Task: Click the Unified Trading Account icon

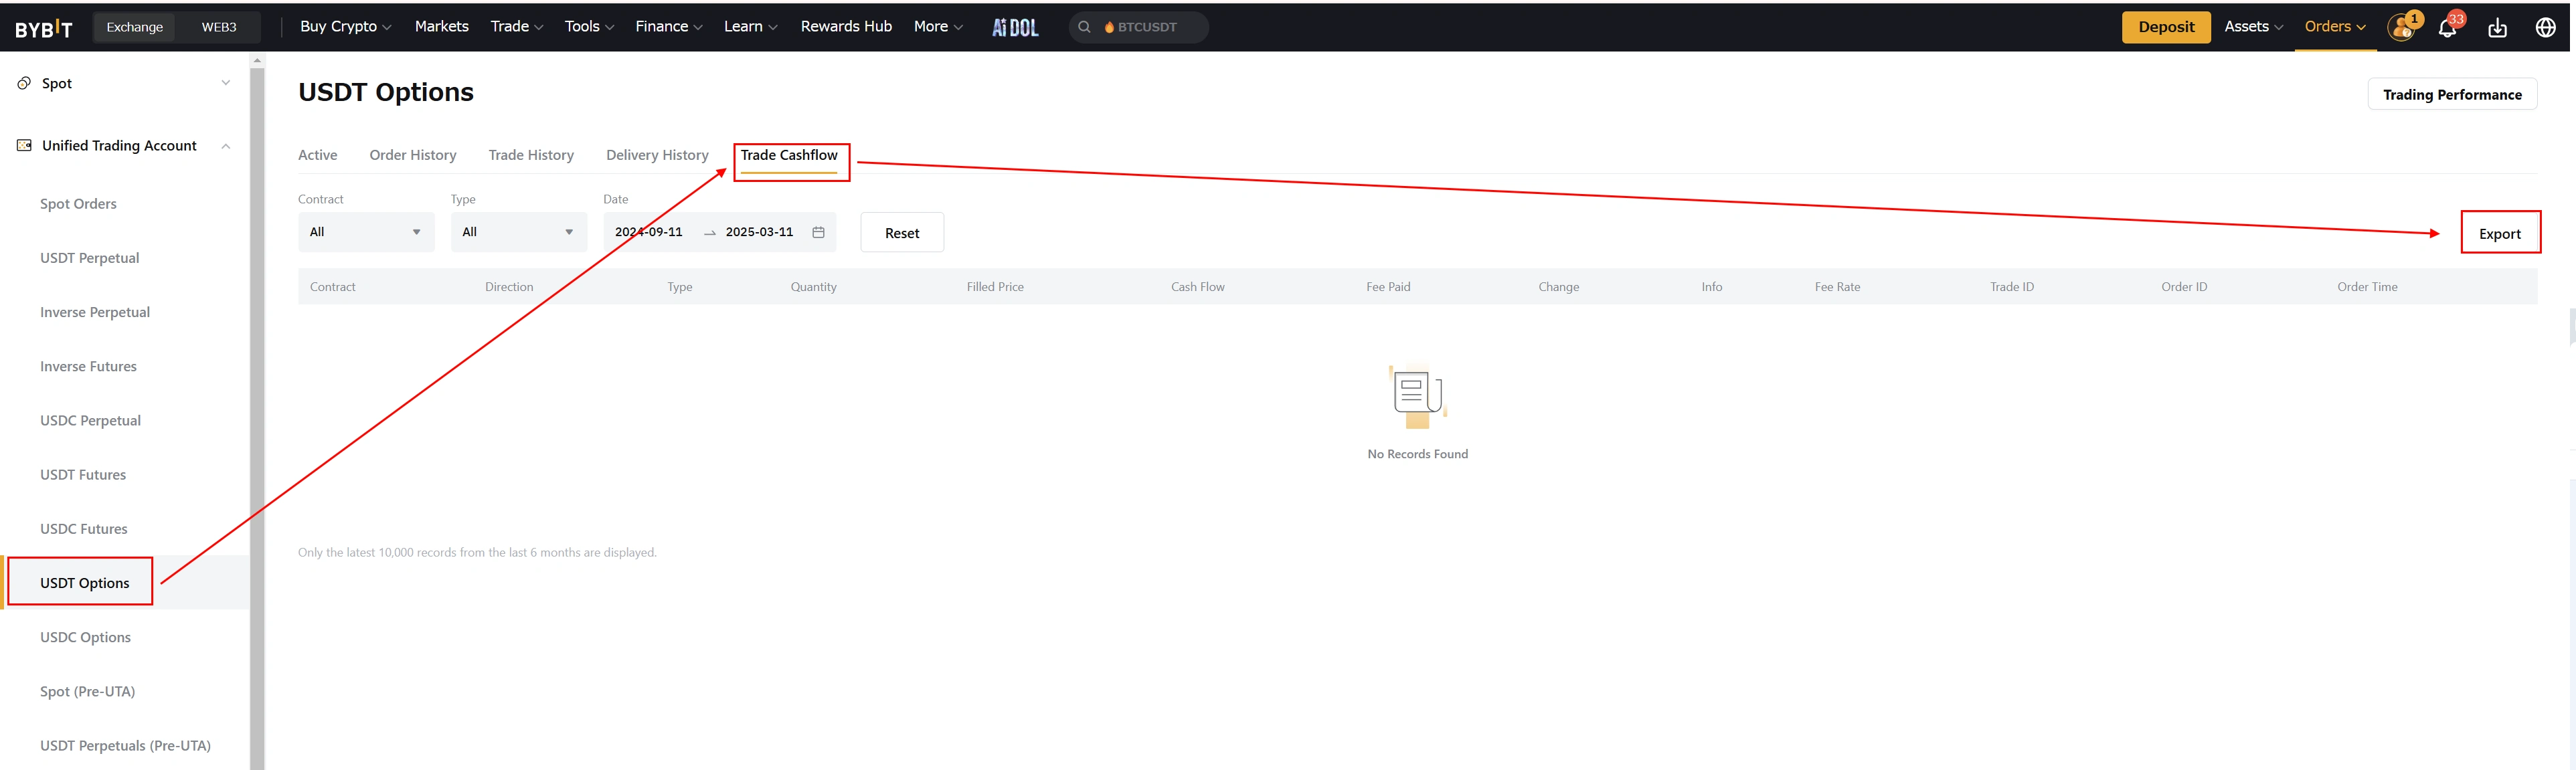Action: click(x=24, y=145)
